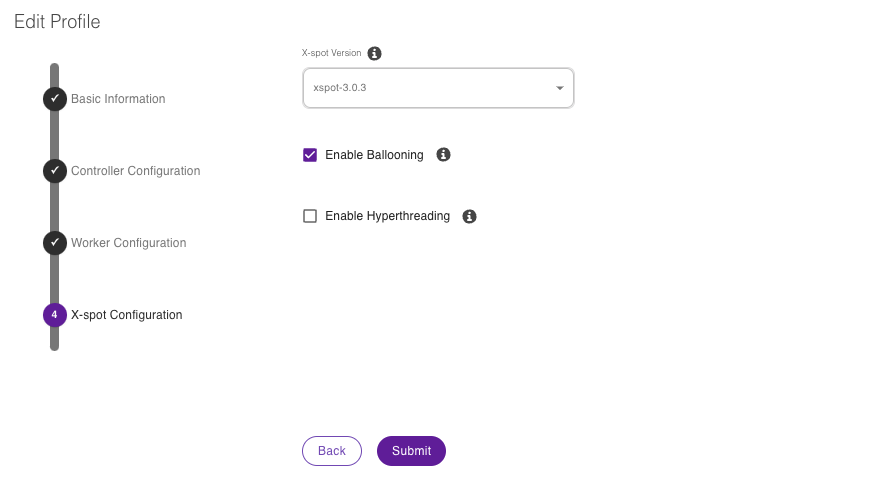Go to Controller Configuration step
Image resolution: width=873 pixels, height=484 pixels.
(135, 171)
